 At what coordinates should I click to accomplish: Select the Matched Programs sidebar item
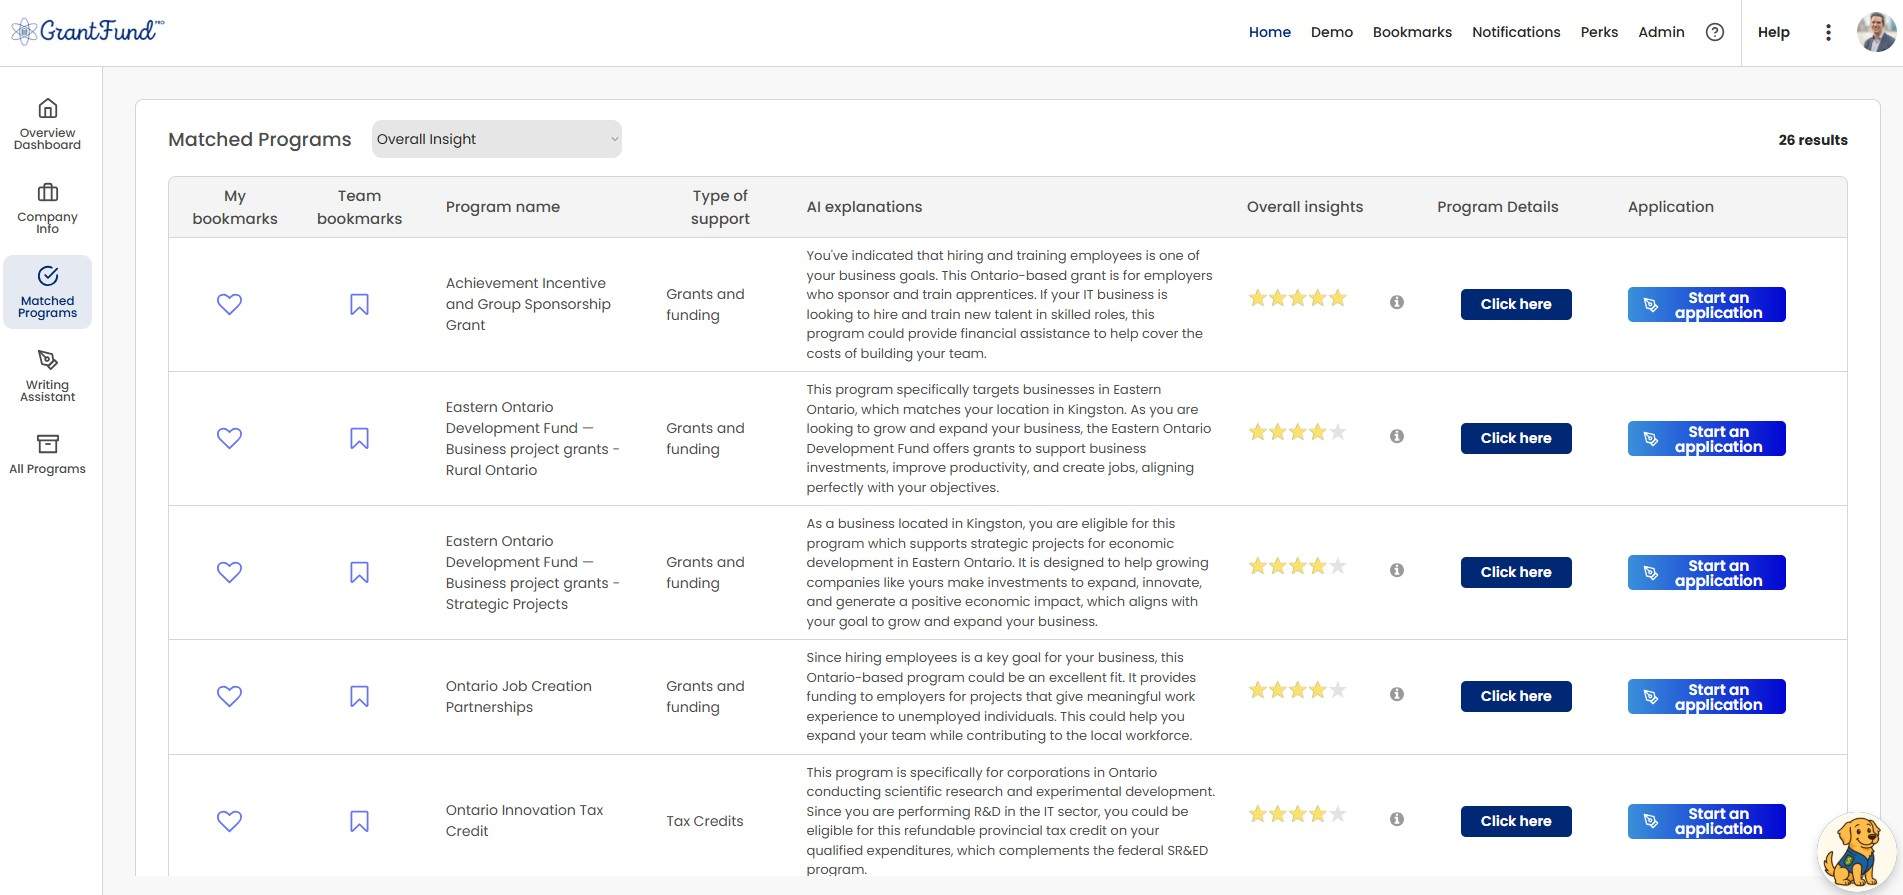pyautogui.click(x=47, y=291)
